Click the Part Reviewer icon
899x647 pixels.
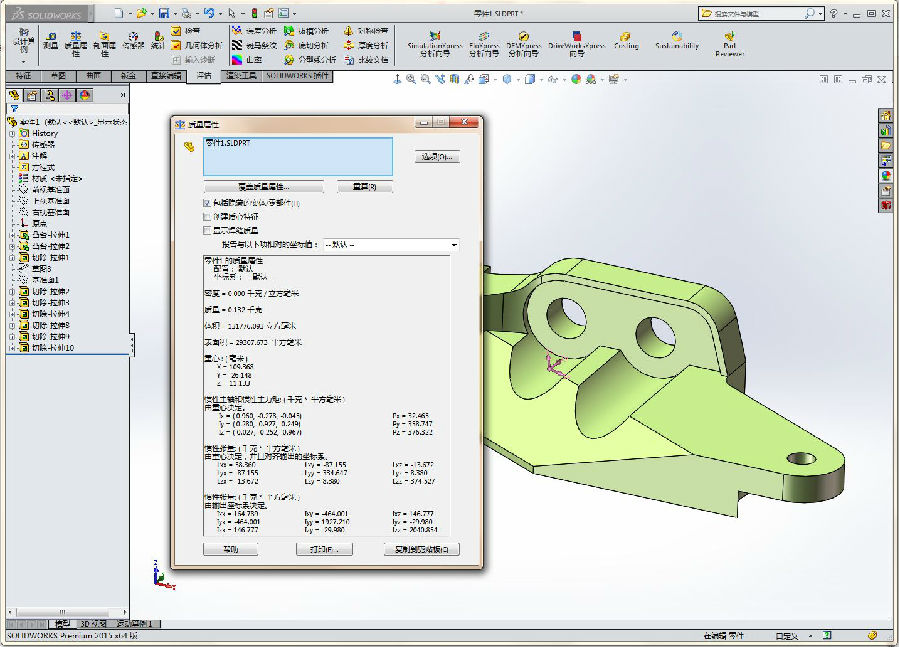729,40
